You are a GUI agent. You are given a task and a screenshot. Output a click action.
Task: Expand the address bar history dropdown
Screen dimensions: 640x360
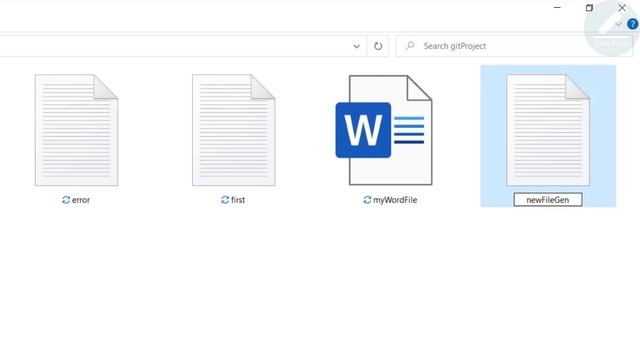356,46
